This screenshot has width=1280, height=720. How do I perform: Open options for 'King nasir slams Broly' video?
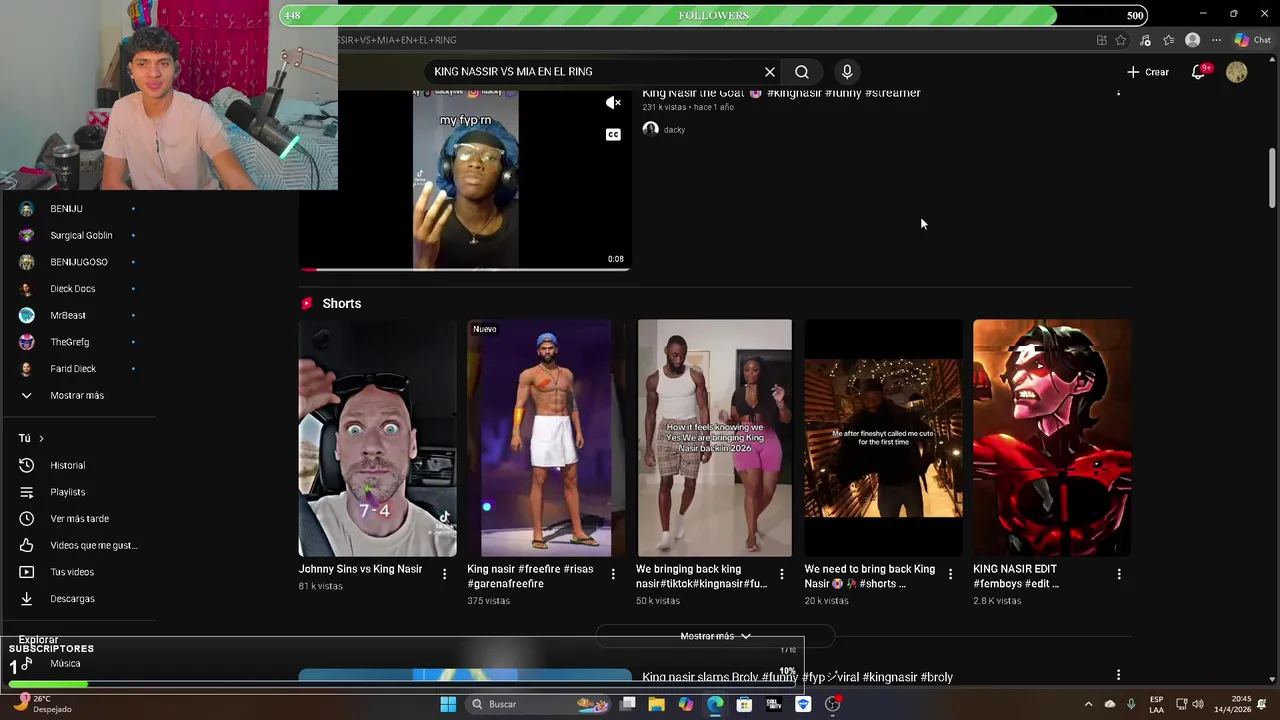coord(1118,675)
